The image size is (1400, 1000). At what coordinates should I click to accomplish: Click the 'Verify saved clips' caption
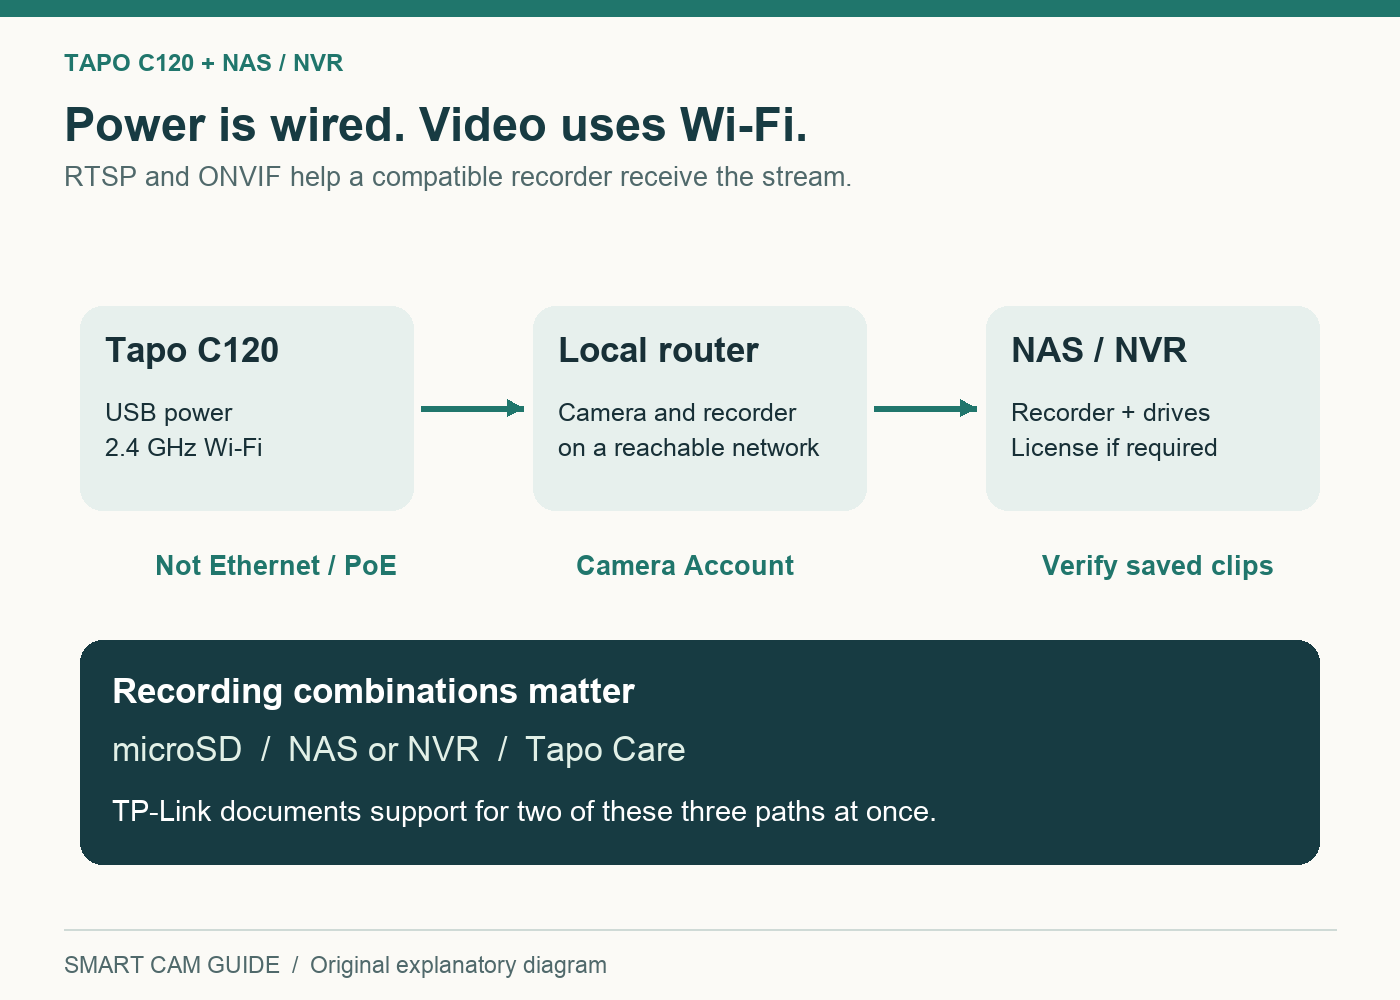pos(1158,566)
